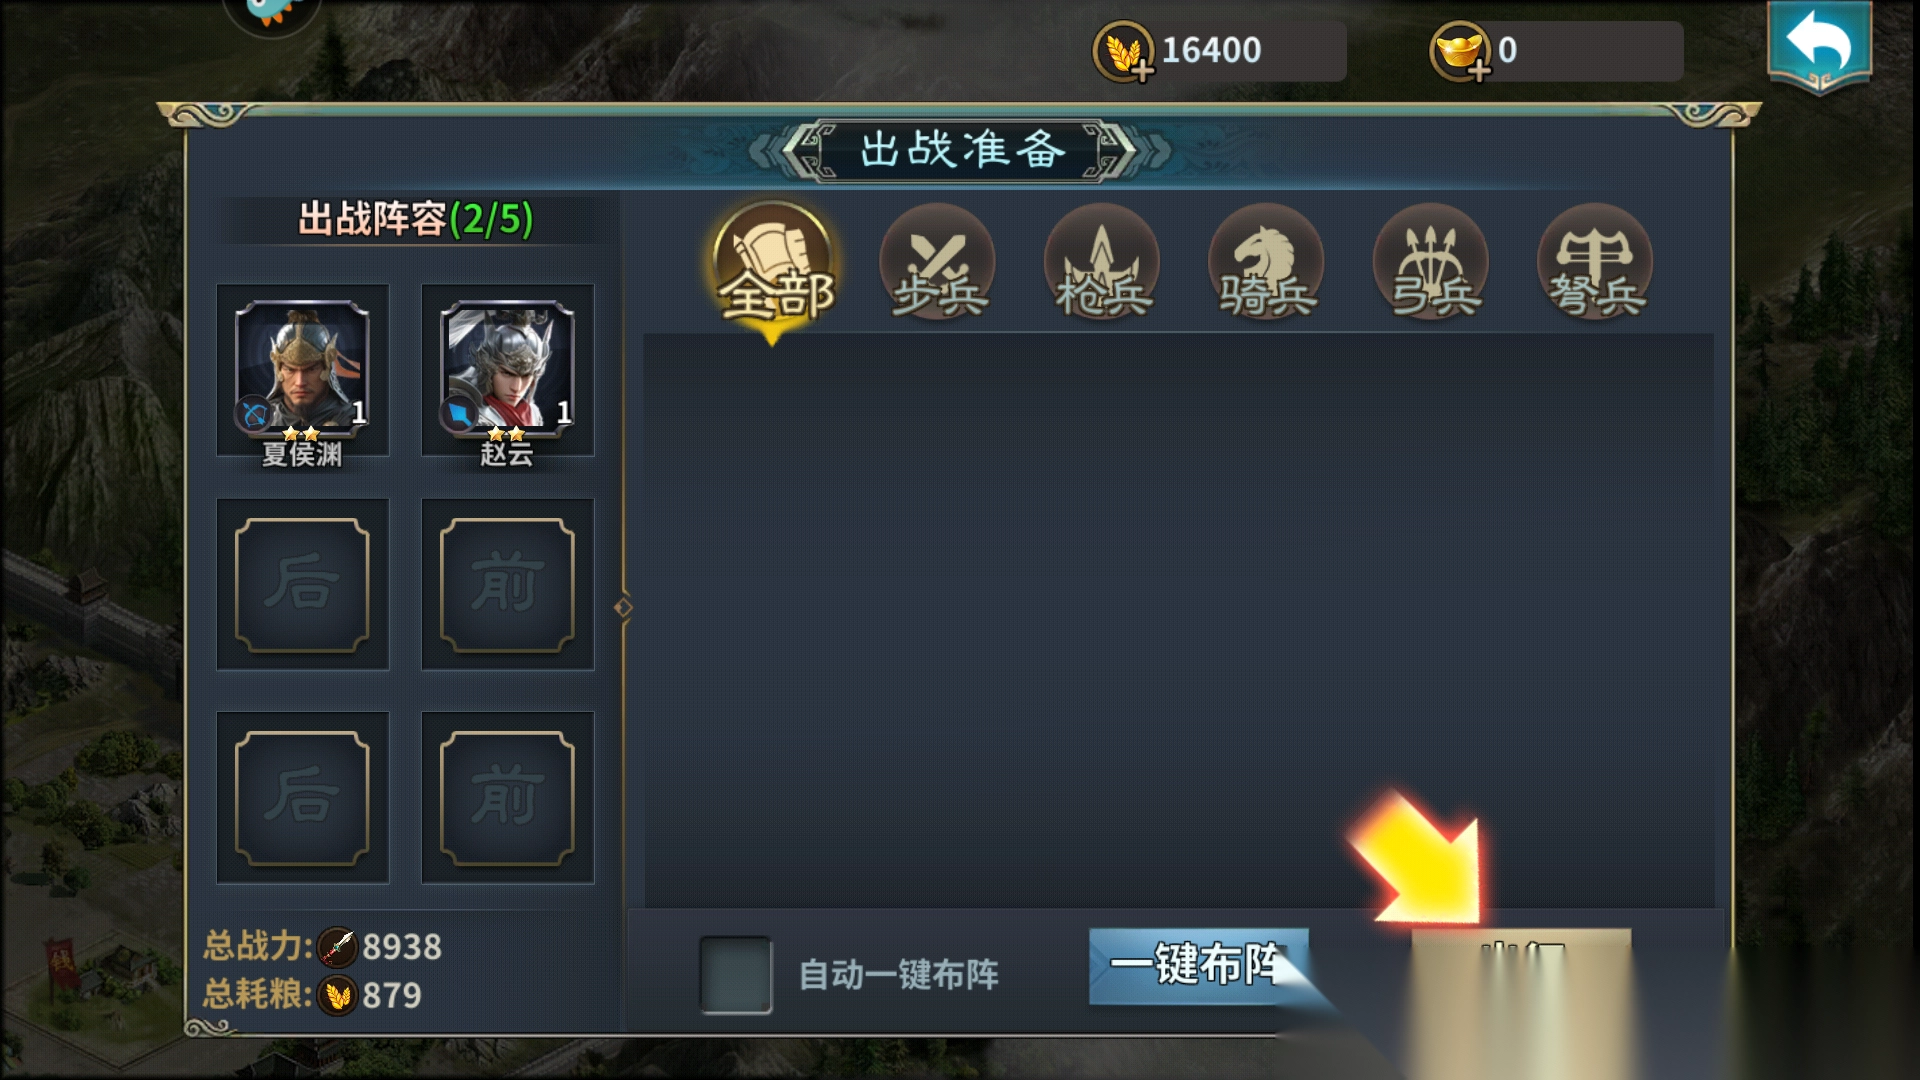The height and width of the screenshot is (1080, 1920).
Task: Select general 夏侯渊 portrait
Action: pos(302,369)
